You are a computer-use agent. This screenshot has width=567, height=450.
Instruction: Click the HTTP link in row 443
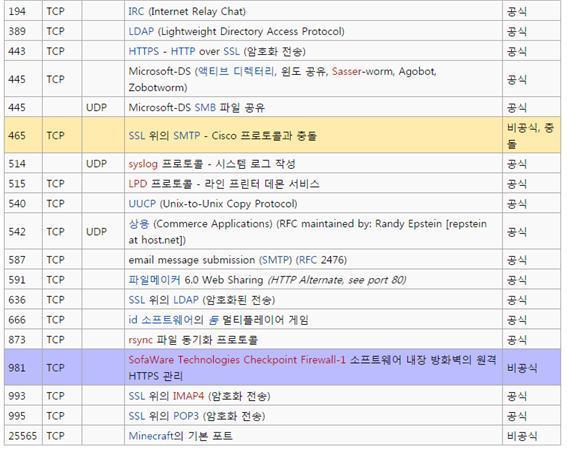pyautogui.click(x=183, y=51)
